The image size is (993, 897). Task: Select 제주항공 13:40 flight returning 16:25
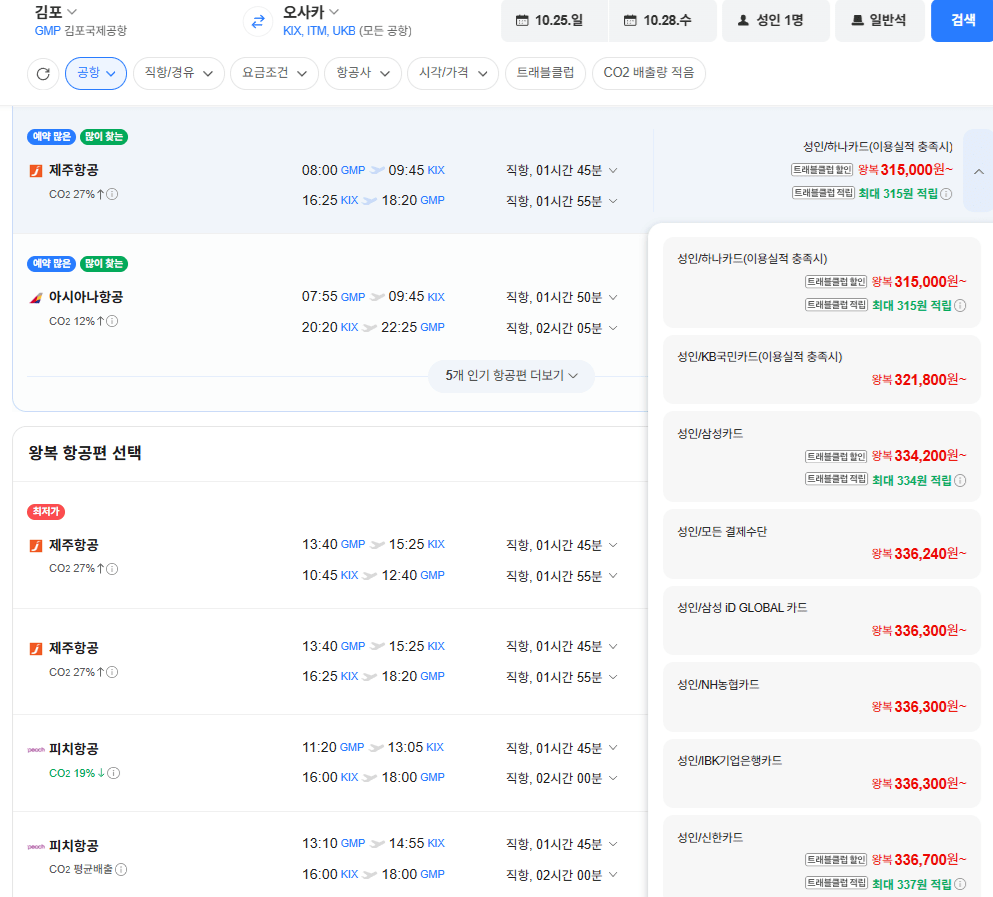click(329, 661)
